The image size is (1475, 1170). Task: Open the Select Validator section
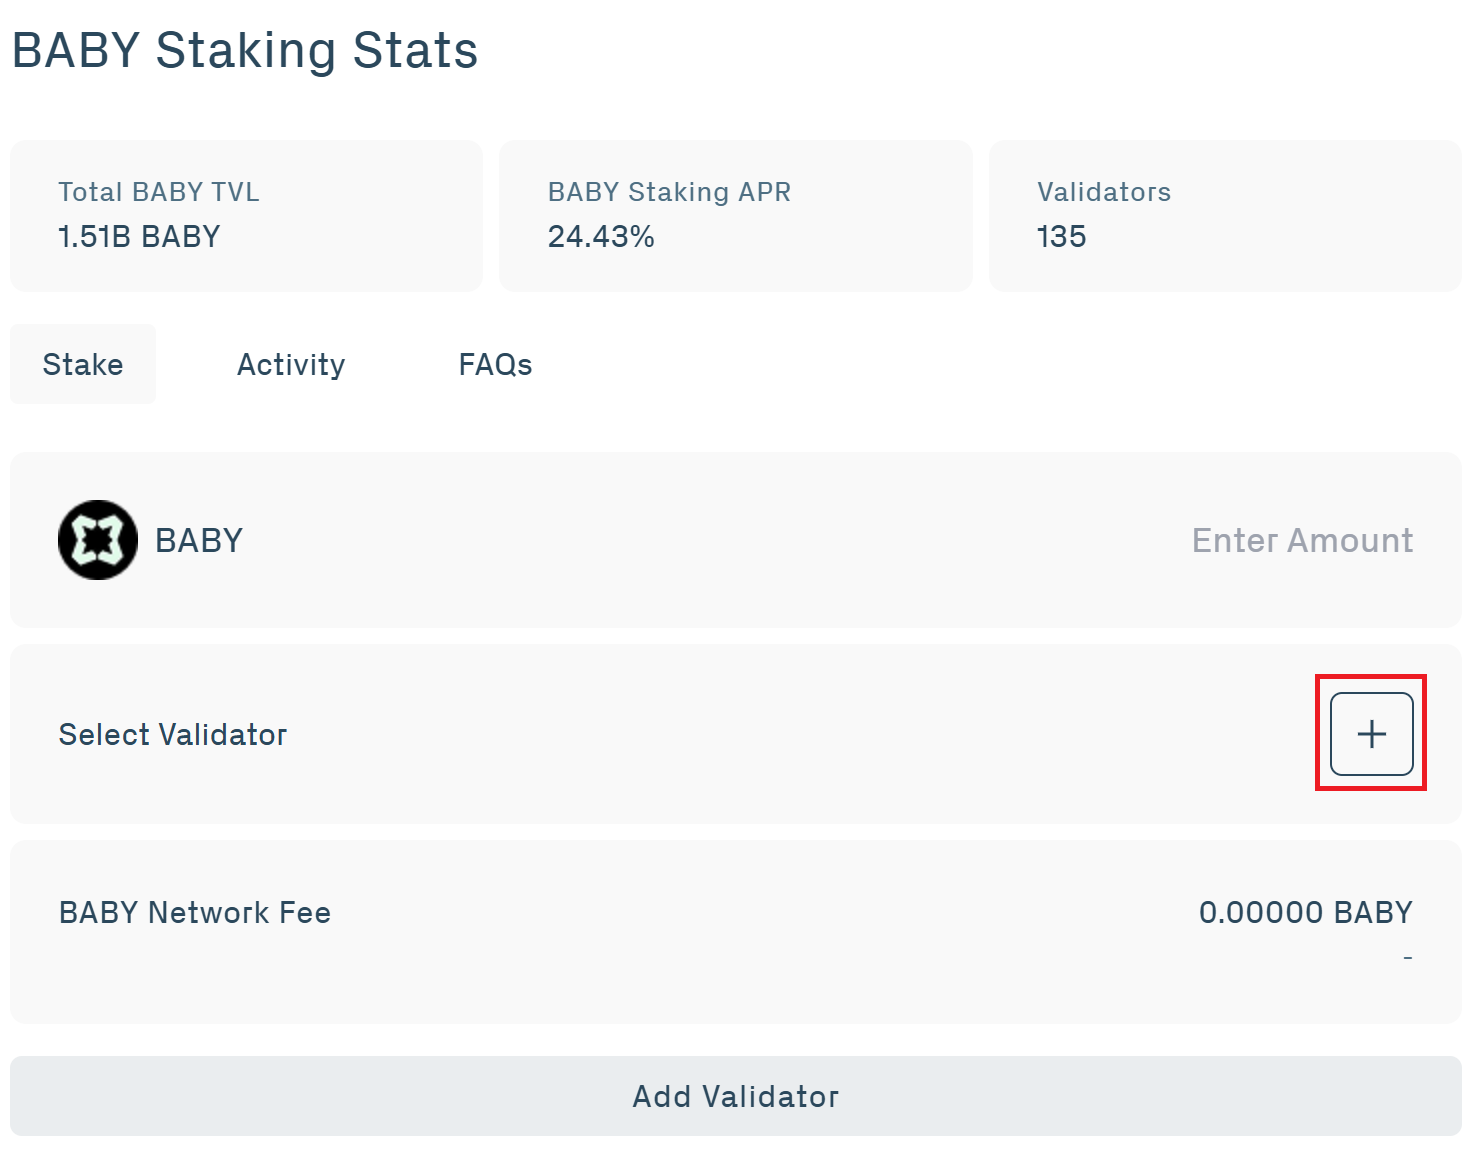[172, 734]
